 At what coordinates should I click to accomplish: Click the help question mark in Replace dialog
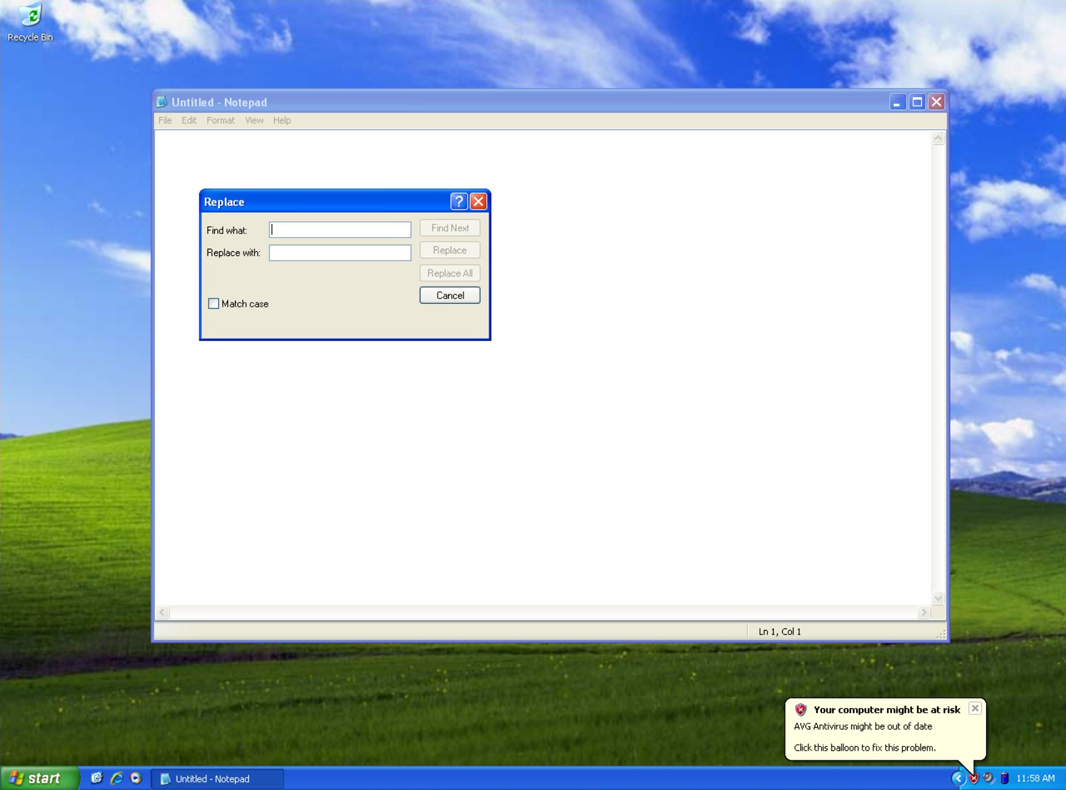click(x=458, y=201)
